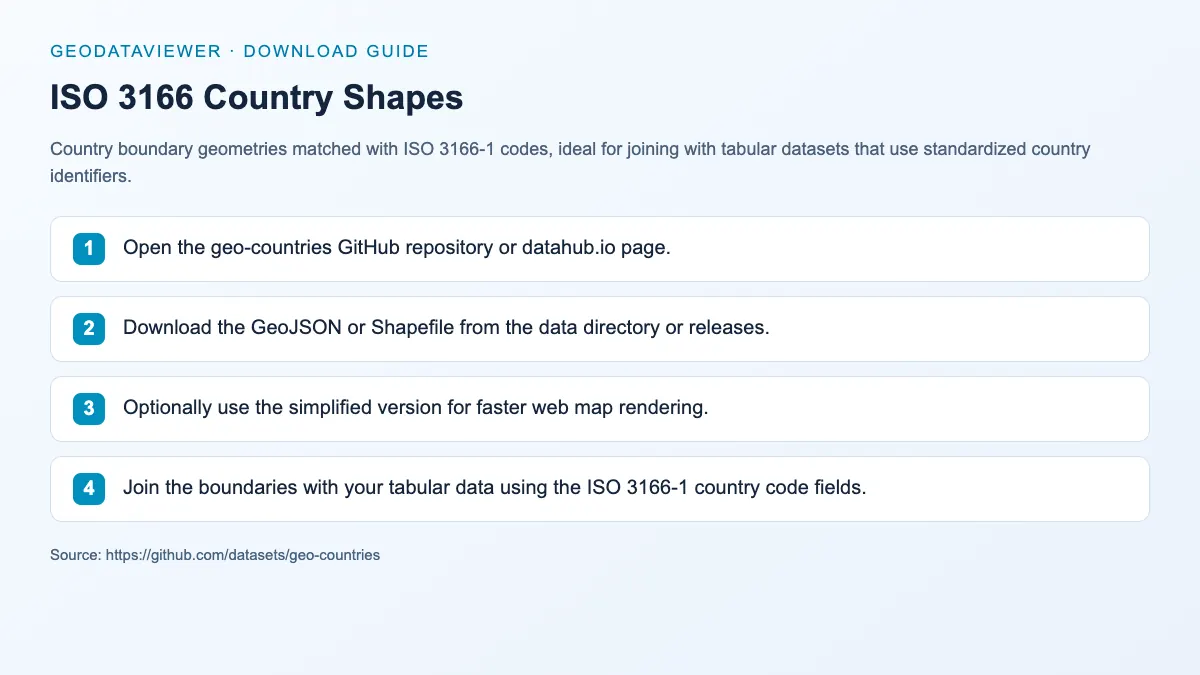Screen dimensions: 1200x675
Task: Click 'Download the GeoJSON or Shapefile' step text
Action: (x=446, y=328)
